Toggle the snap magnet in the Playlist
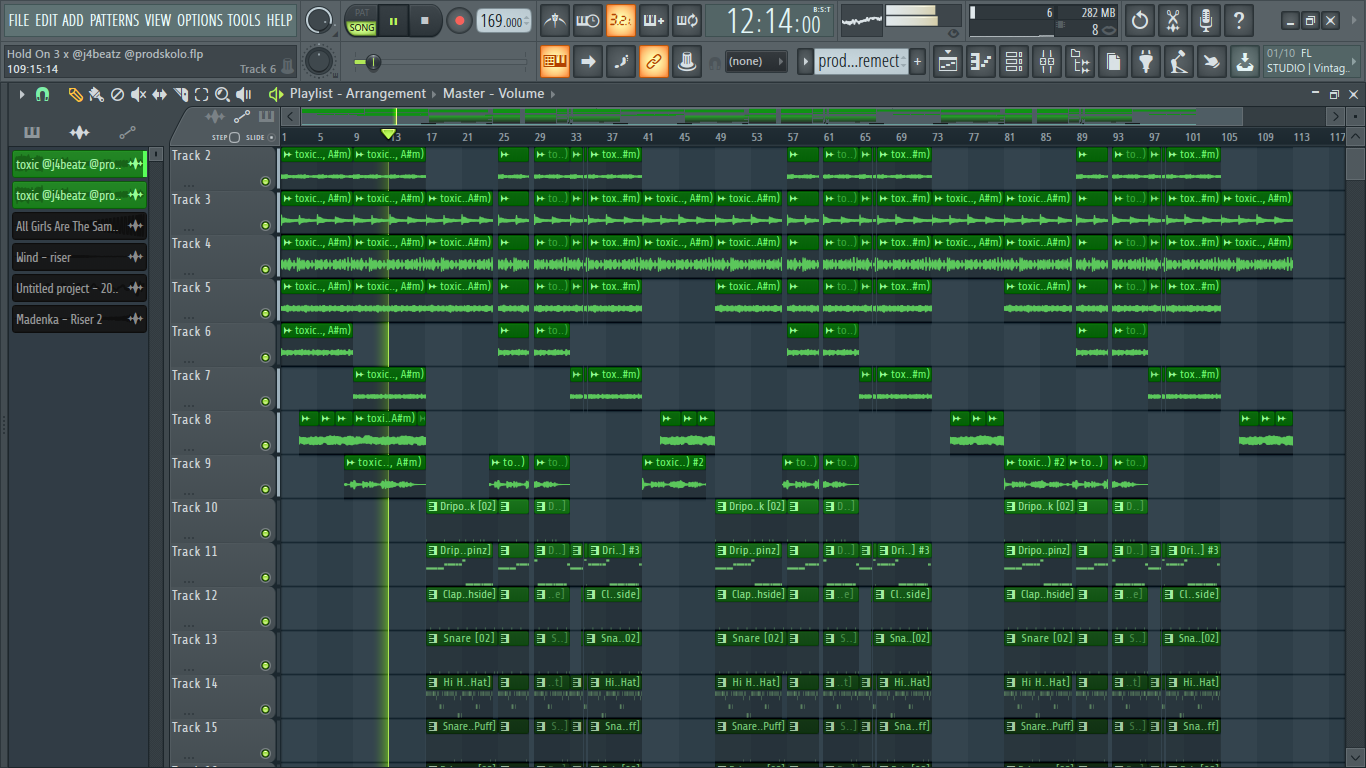Screen dimensions: 1366x768 (x=42, y=94)
